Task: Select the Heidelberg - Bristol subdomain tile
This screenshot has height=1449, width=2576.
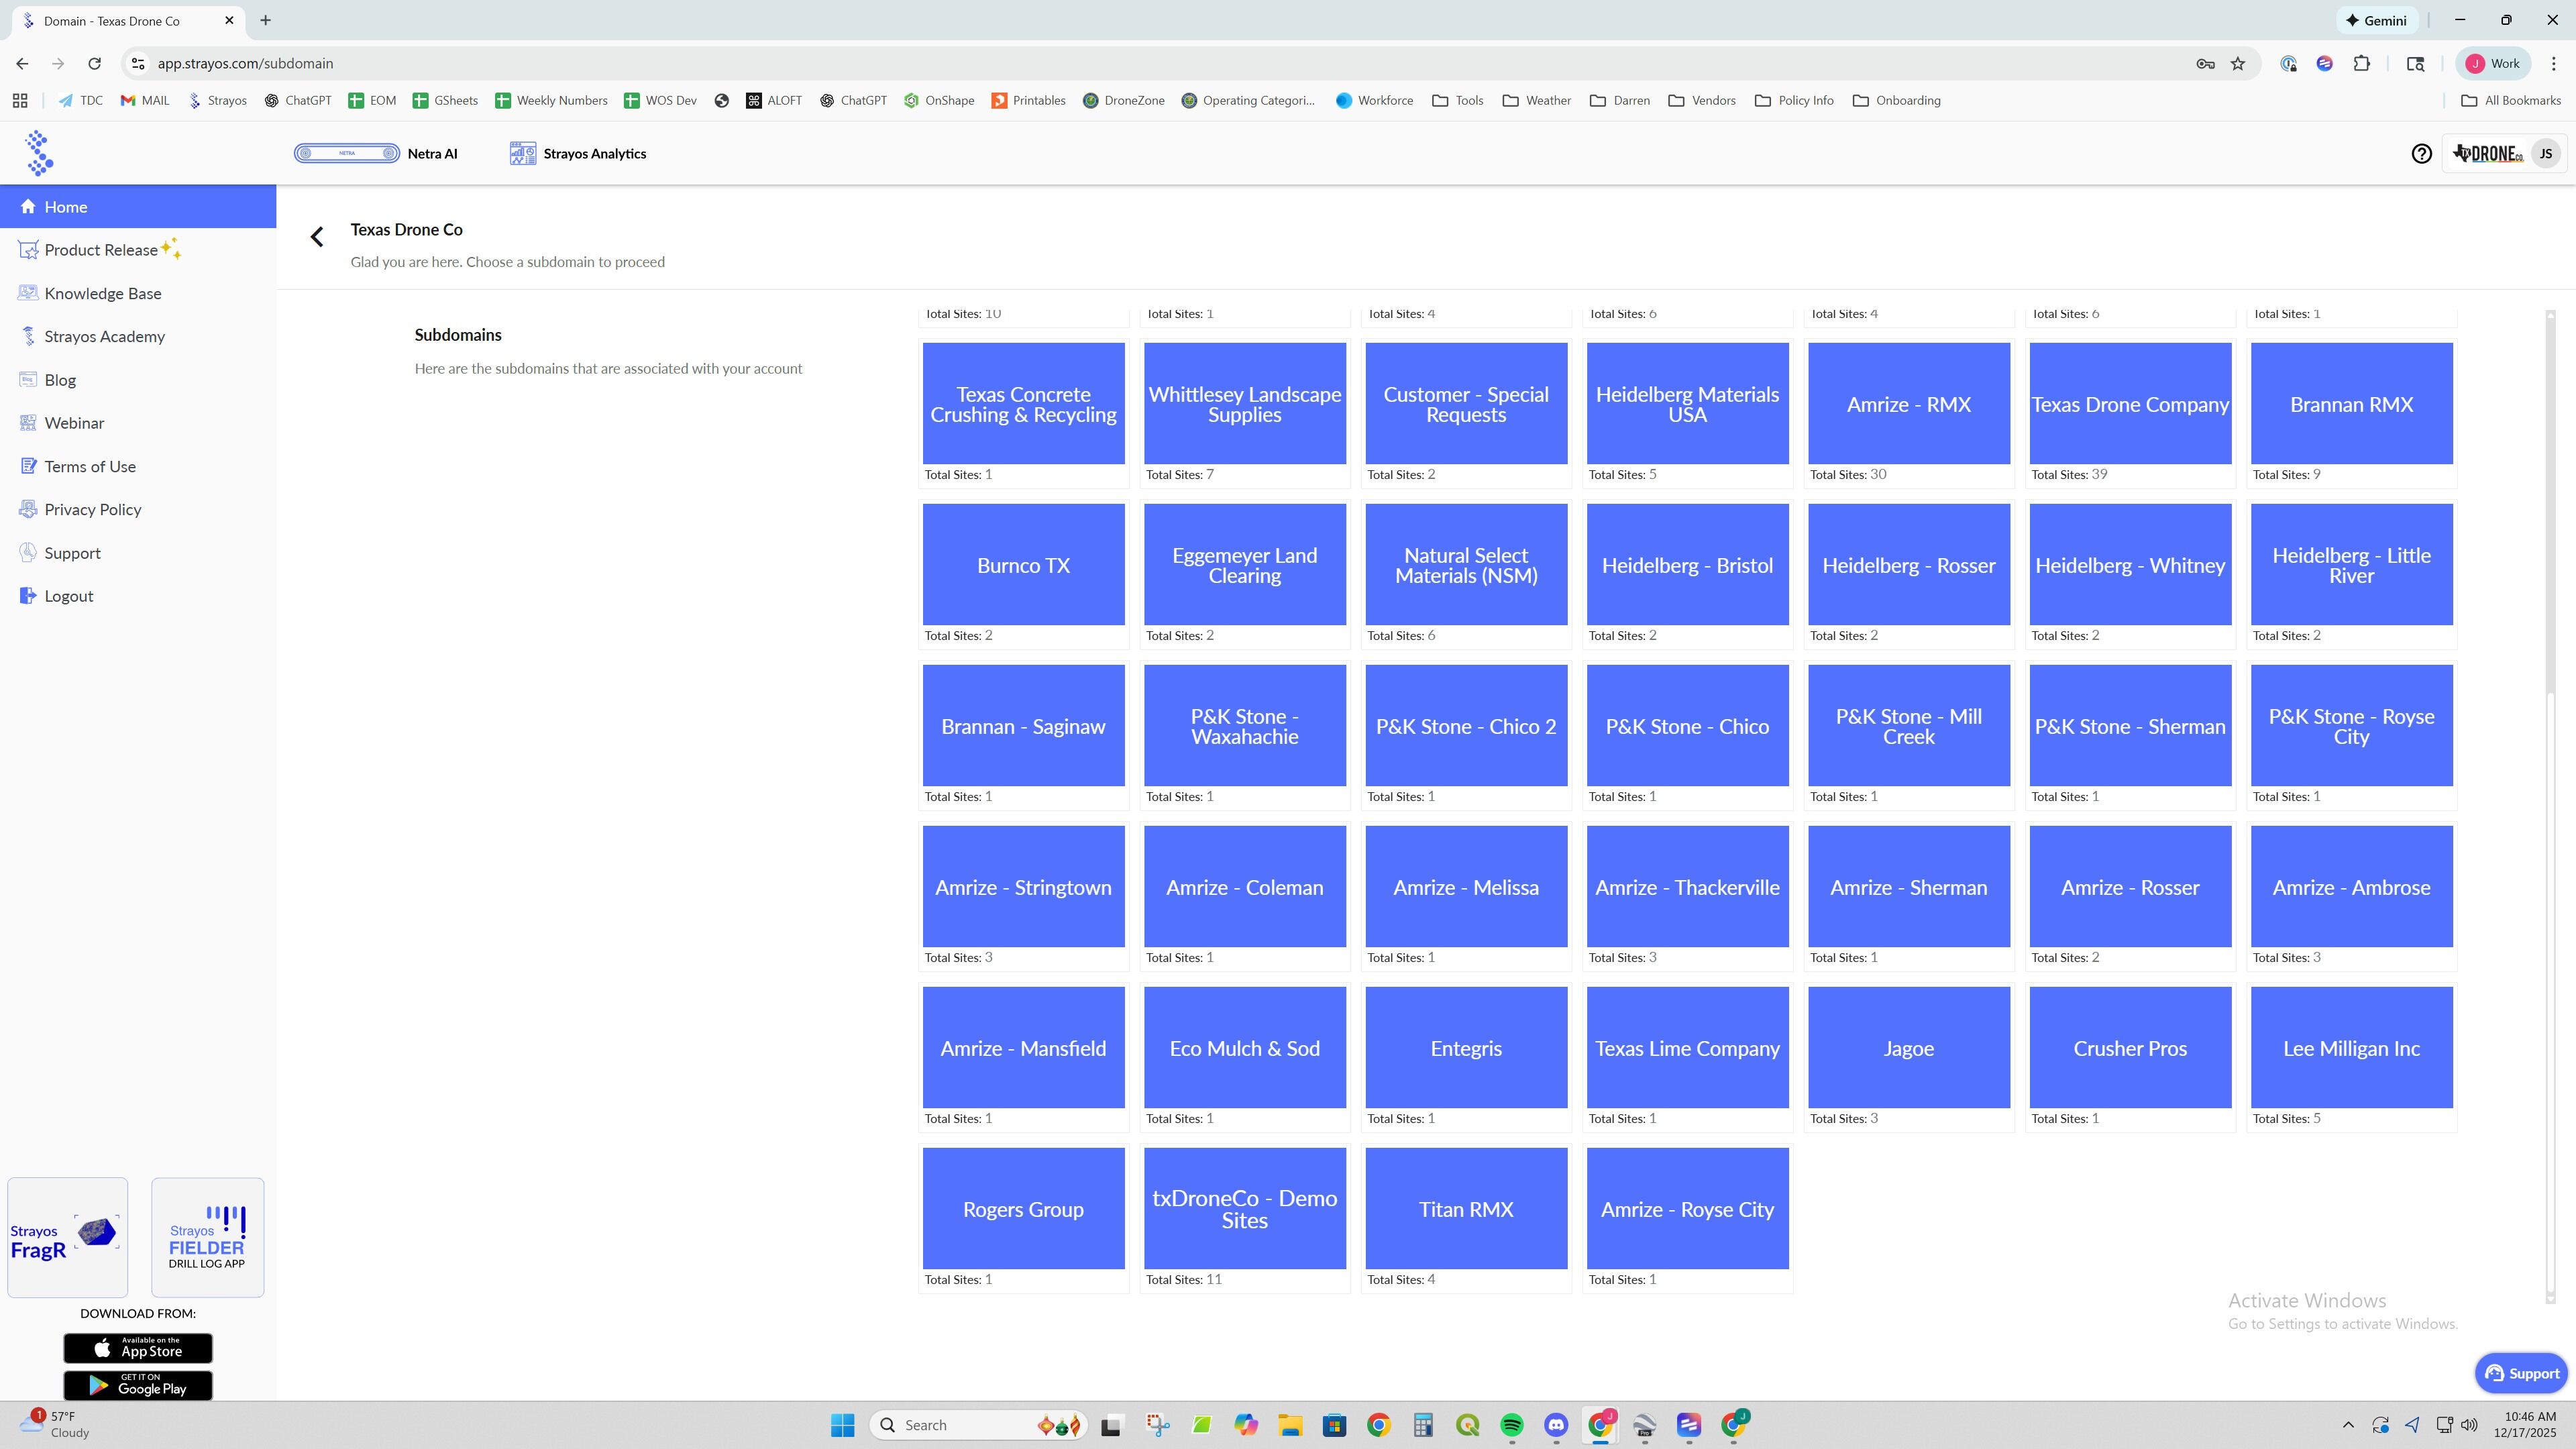Action: (1687, 564)
